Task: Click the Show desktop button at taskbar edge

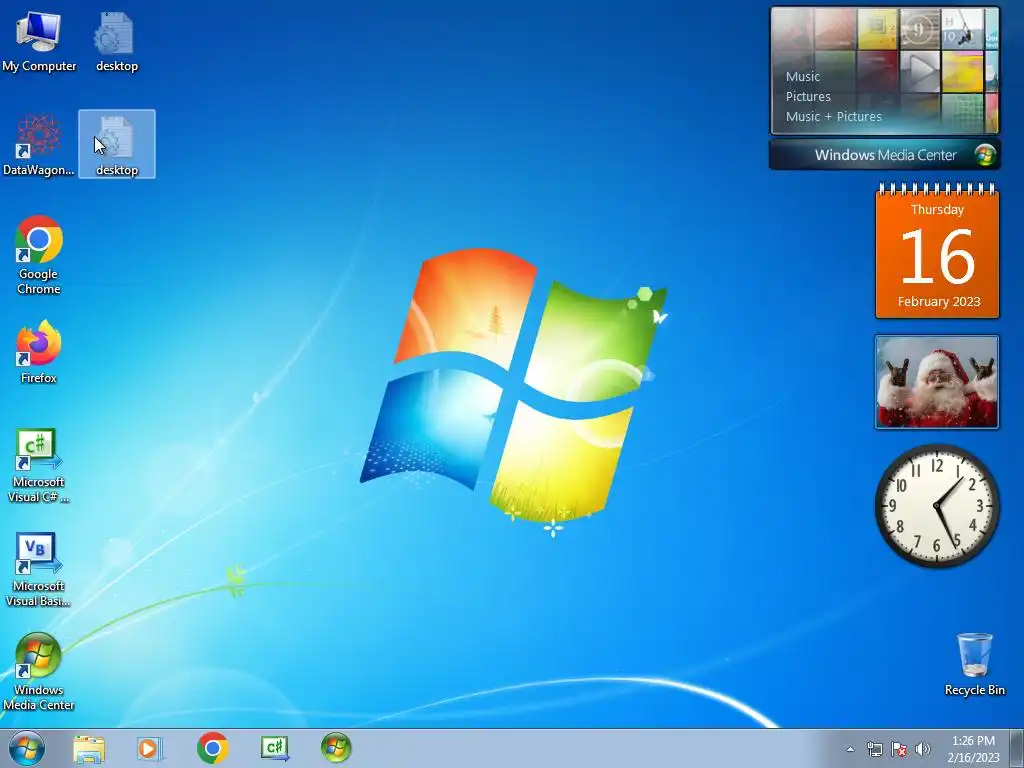Action: click(x=1017, y=748)
